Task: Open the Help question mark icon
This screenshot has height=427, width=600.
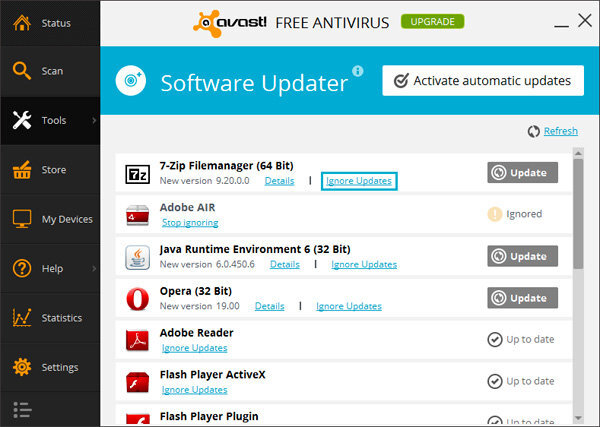Action: [x=22, y=269]
